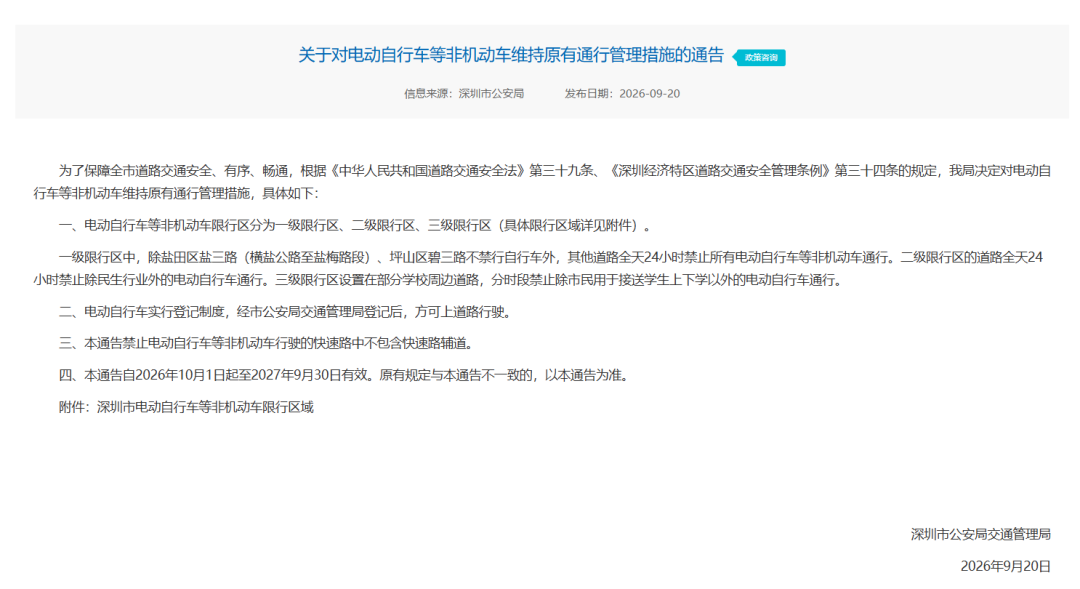
Task: Click item 四 stating the validity period
Action: click(344, 375)
